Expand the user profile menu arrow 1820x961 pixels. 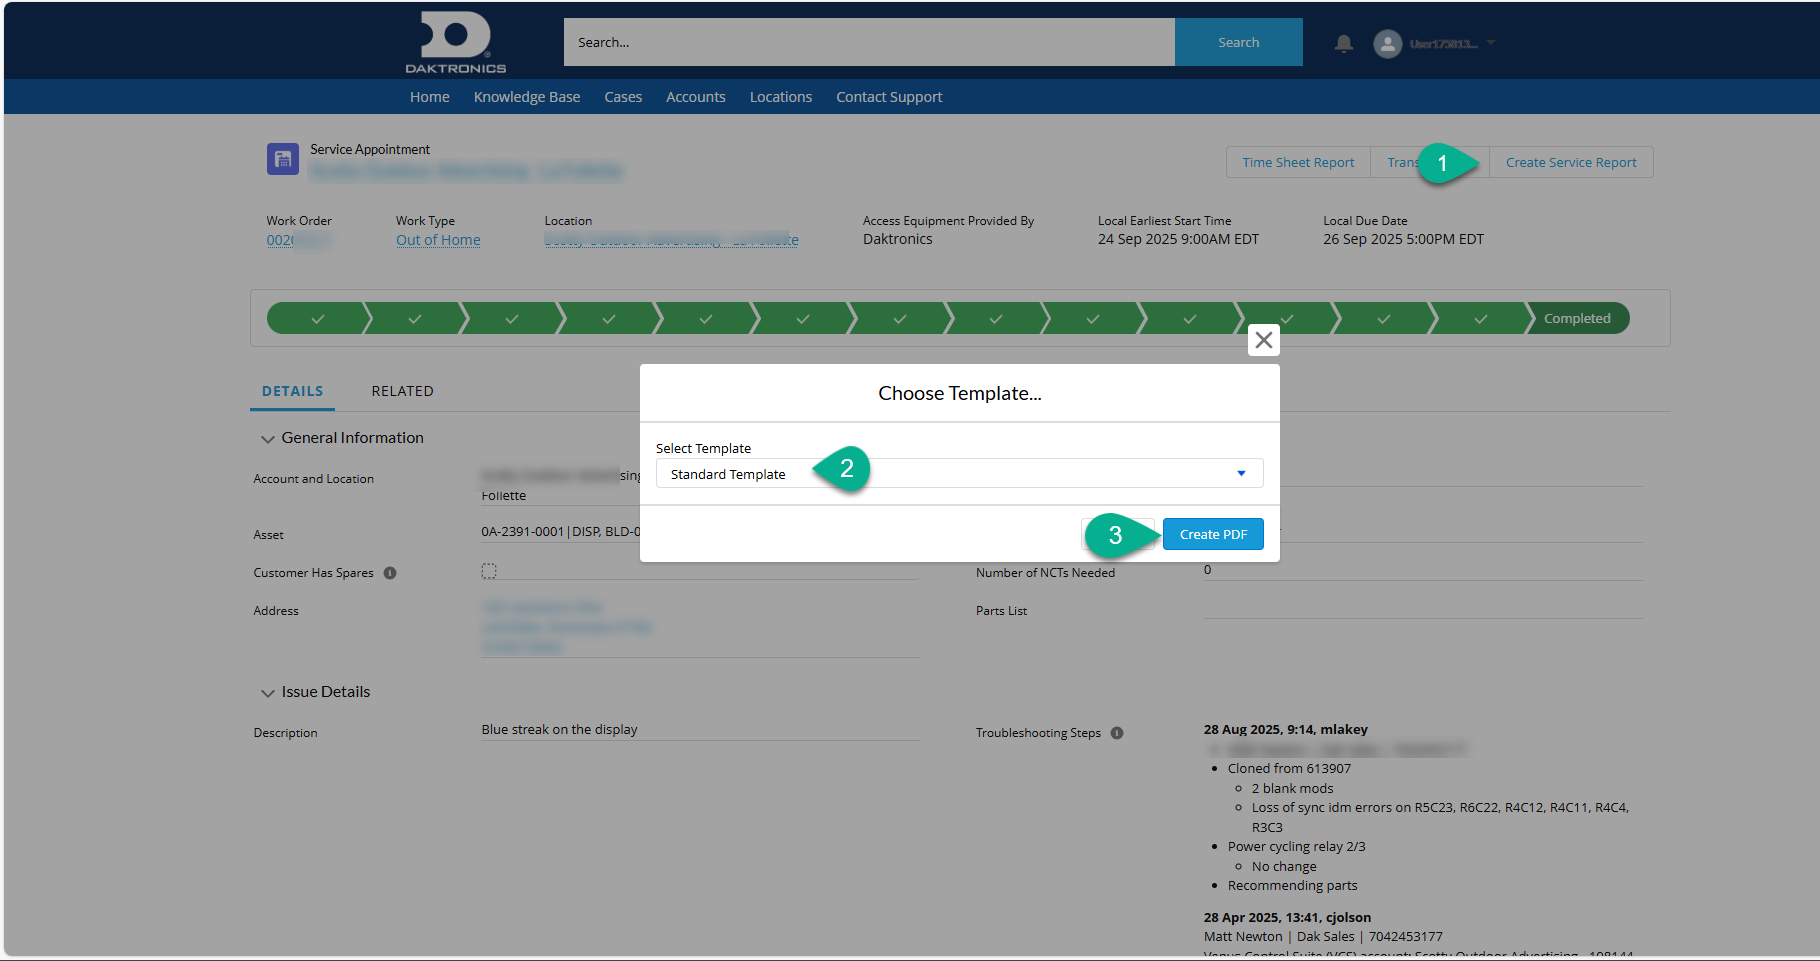pyautogui.click(x=1491, y=43)
